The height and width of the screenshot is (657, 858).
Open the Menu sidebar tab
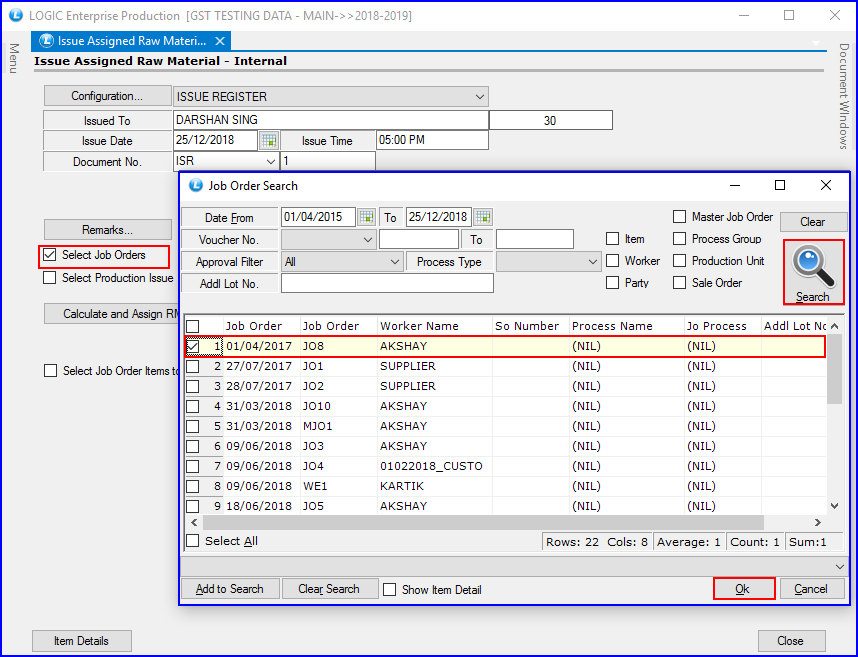[13, 58]
